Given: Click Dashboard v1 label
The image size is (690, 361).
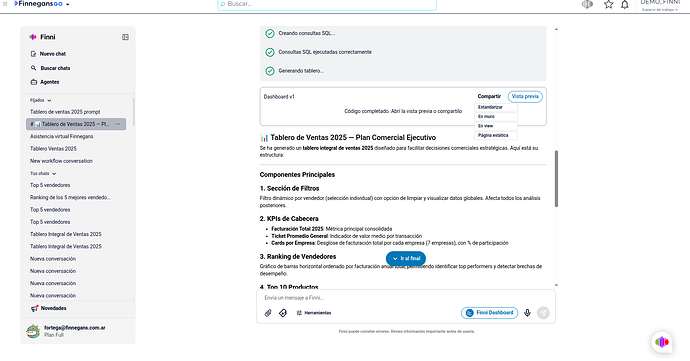Looking at the screenshot, I should pyautogui.click(x=279, y=97).
